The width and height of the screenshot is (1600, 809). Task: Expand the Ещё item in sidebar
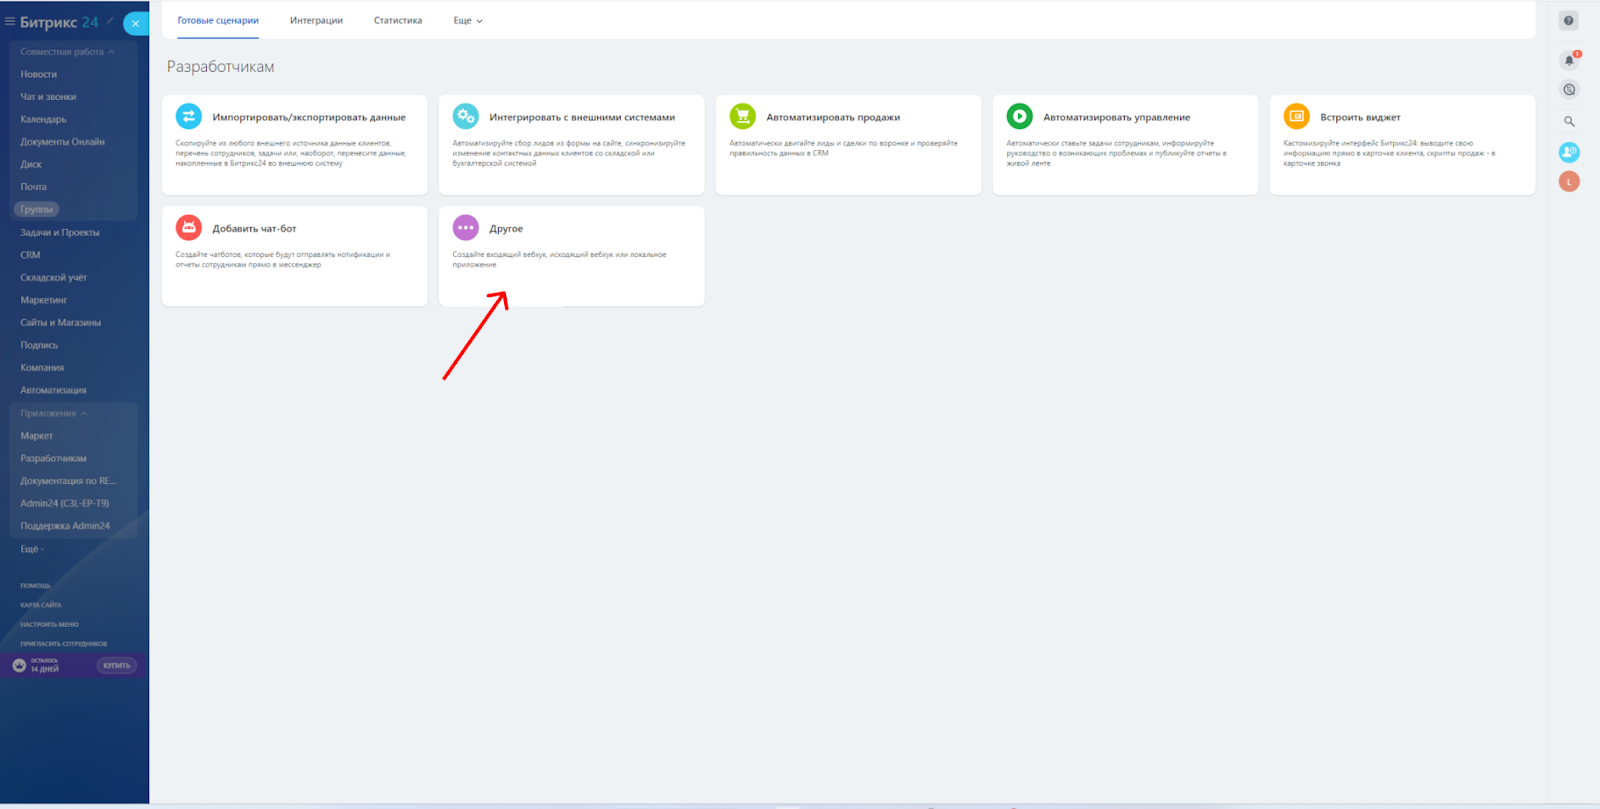point(32,549)
